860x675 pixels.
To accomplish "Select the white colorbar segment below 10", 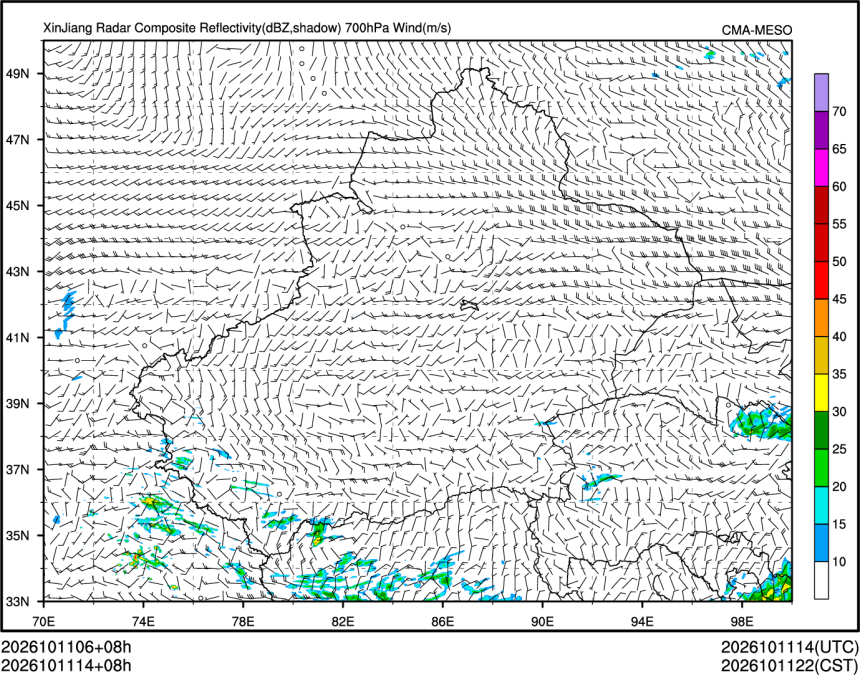I will (x=821, y=580).
